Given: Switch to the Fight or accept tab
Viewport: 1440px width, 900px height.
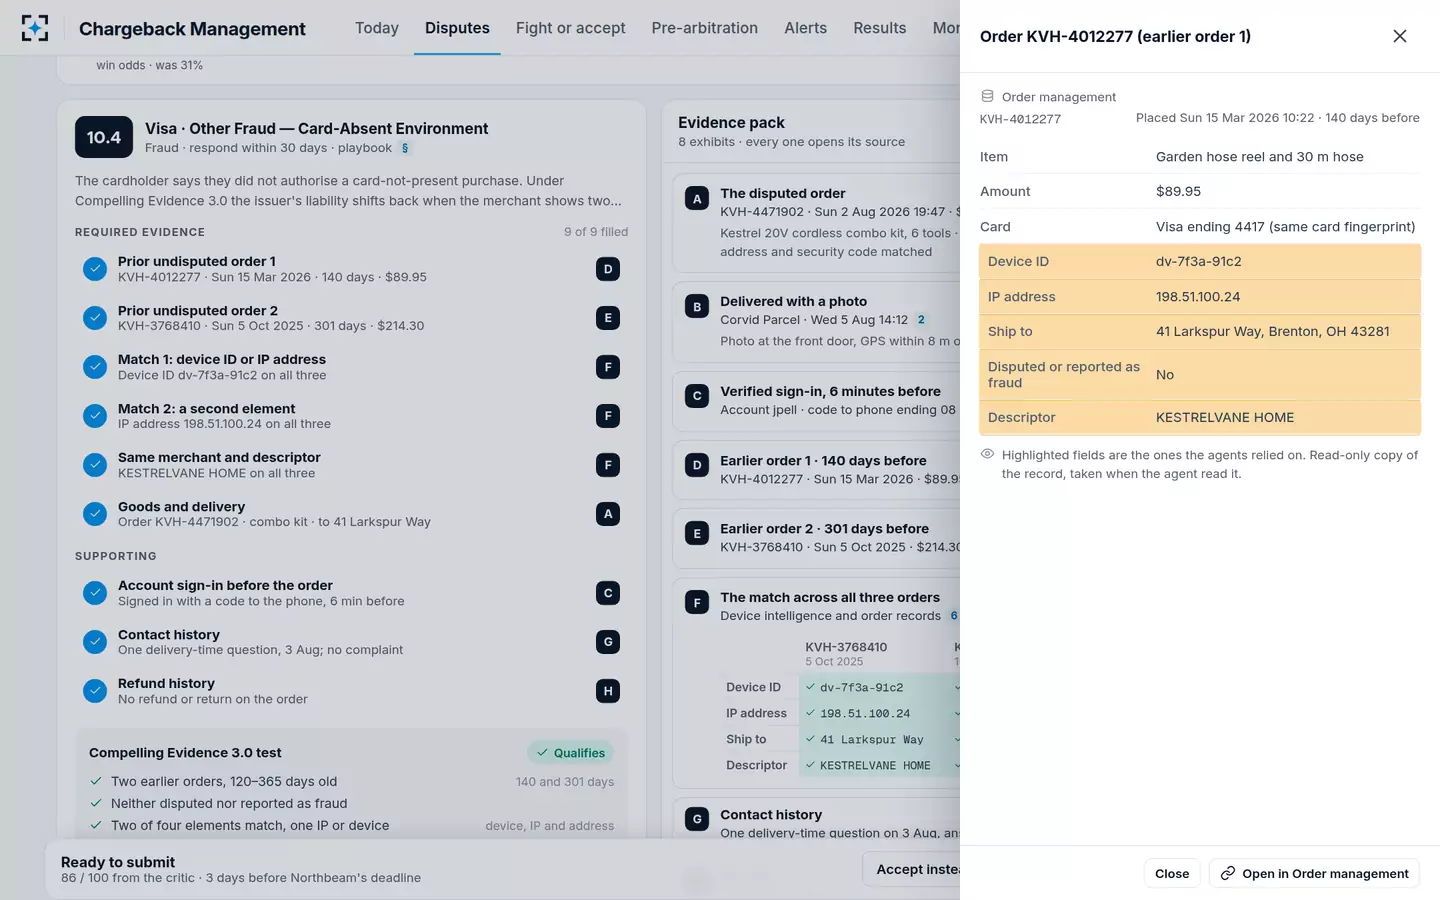Looking at the screenshot, I should (571, 28).
